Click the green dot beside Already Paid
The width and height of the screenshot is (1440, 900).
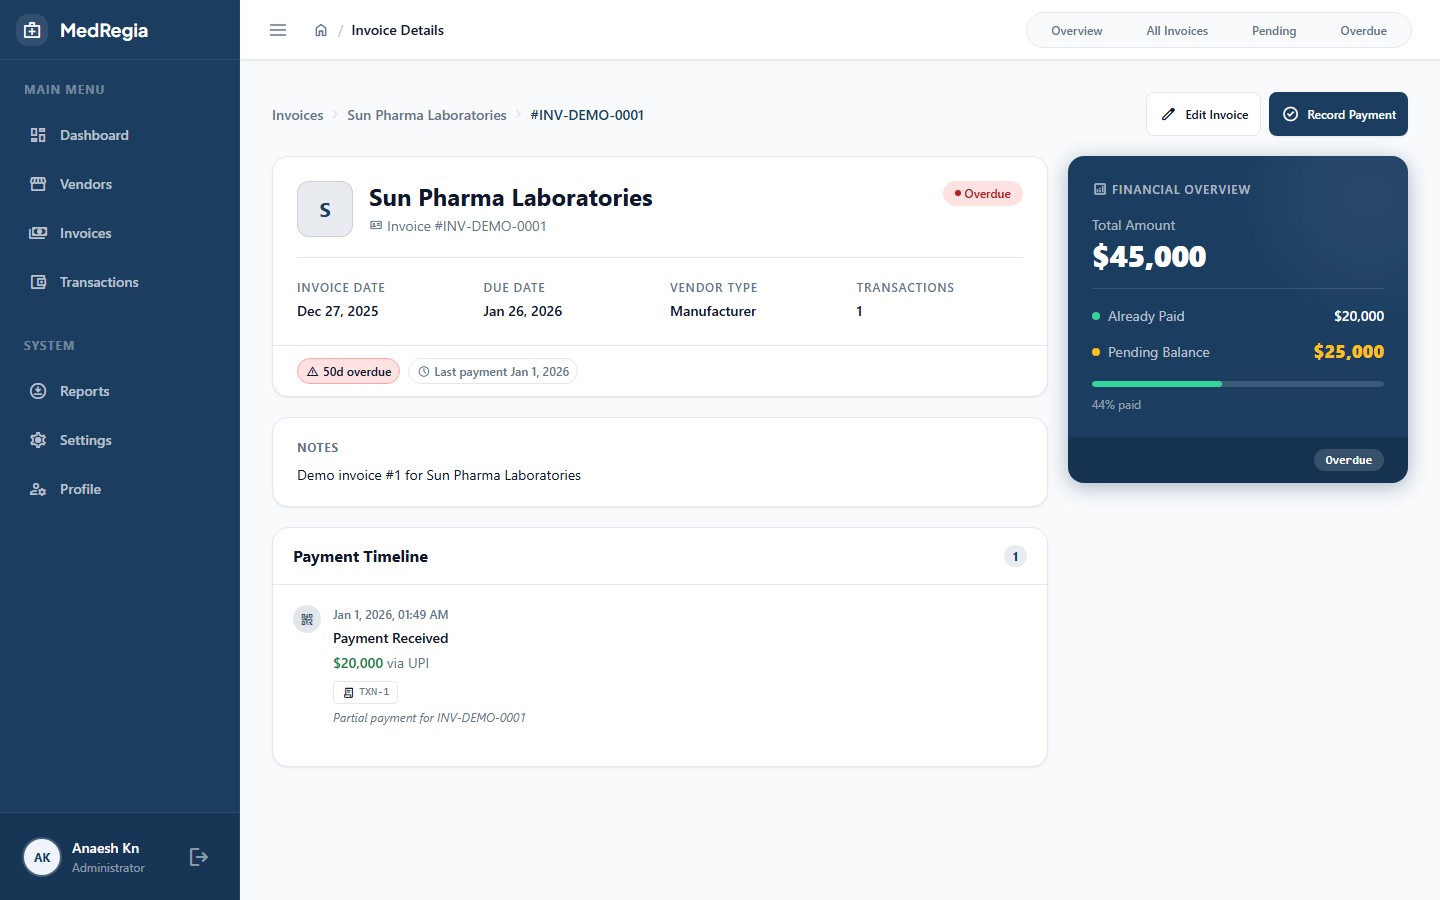[1096, 316]
